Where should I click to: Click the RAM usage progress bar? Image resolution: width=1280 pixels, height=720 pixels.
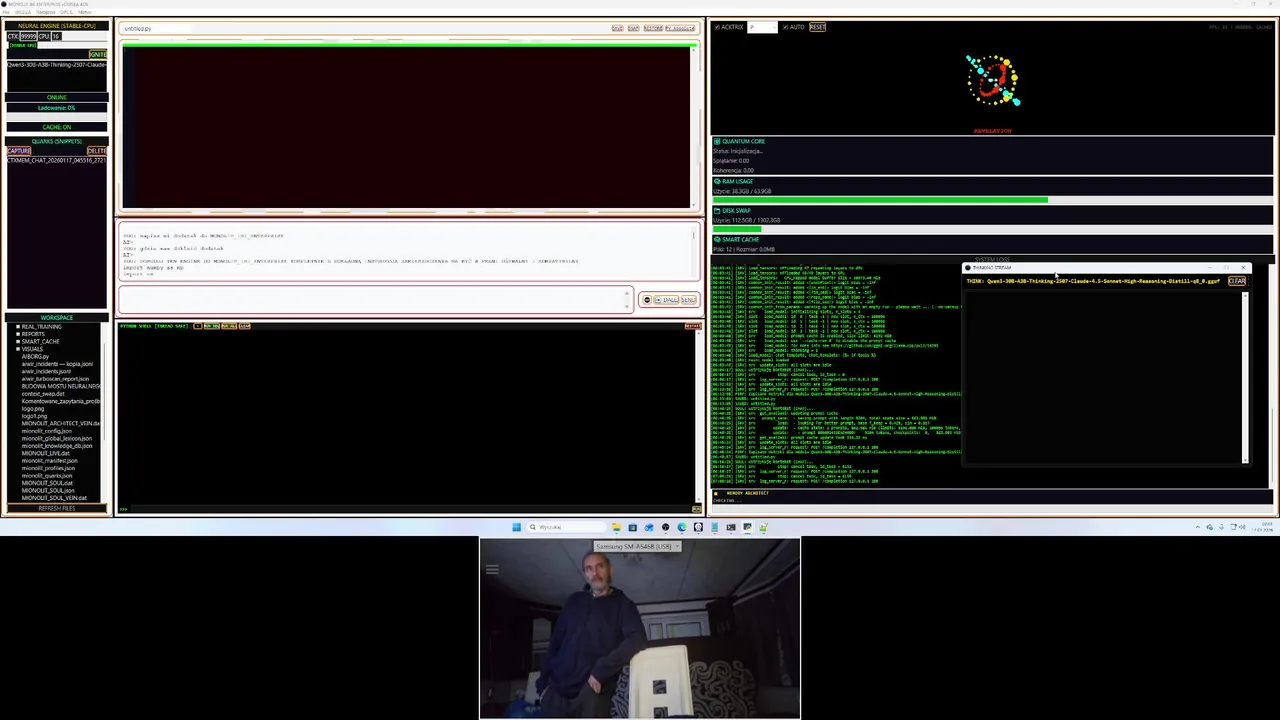click(x=992, y=200)
